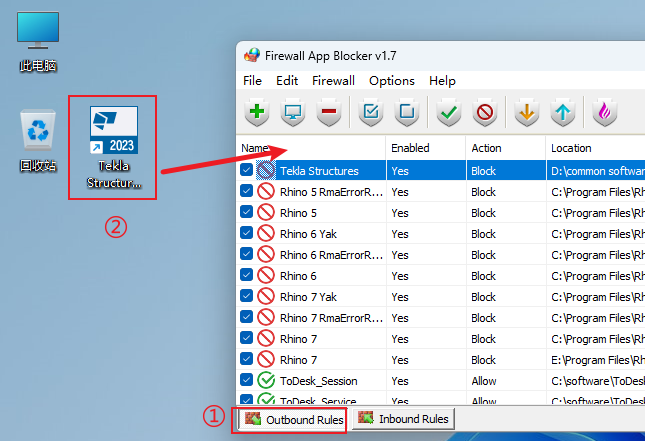Sort by the Action column header
Image resolution: width=645 pixels, height=441 pixels.
[x=506, y=148]
